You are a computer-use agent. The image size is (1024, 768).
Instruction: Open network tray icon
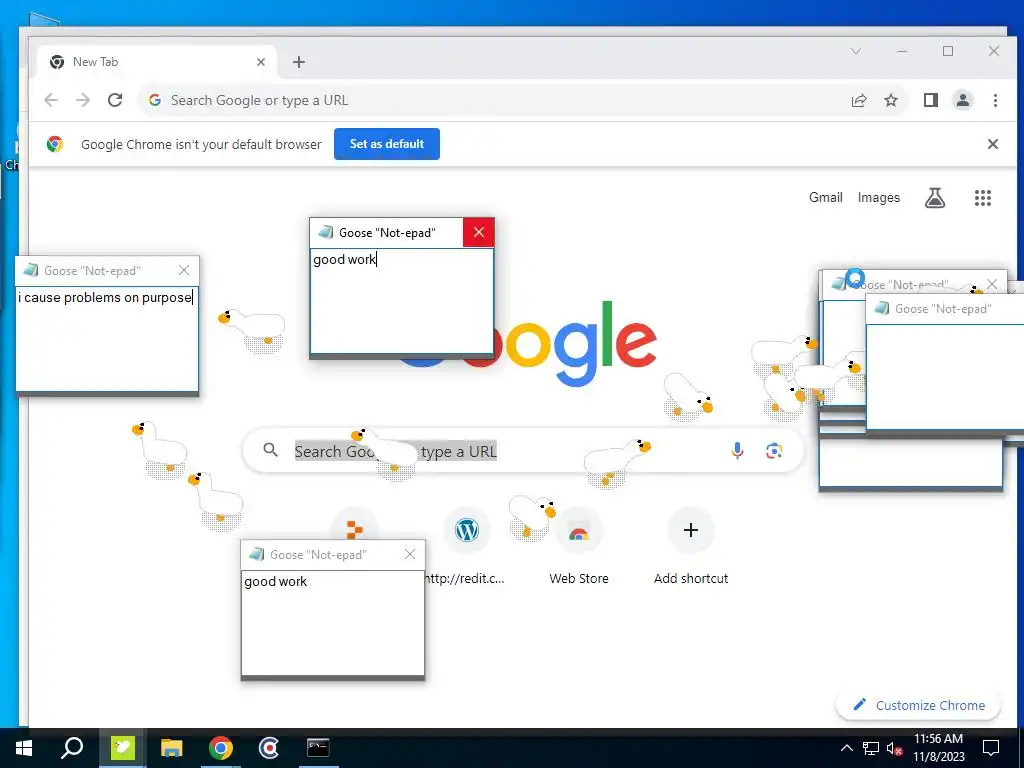pyautogui.click(x=871, y=748)
